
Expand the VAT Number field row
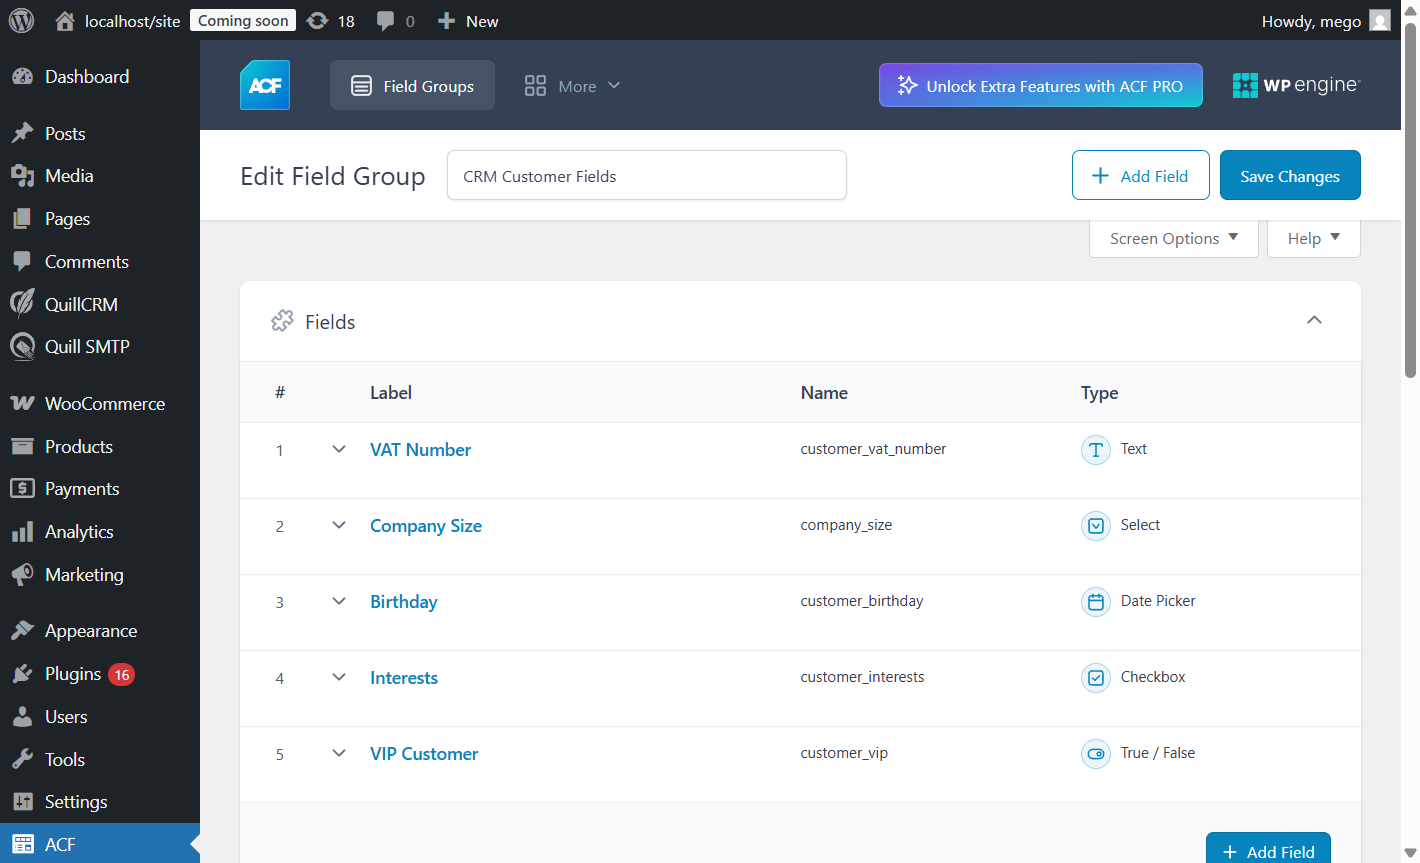pyautogui.click(x=338, y=450)
